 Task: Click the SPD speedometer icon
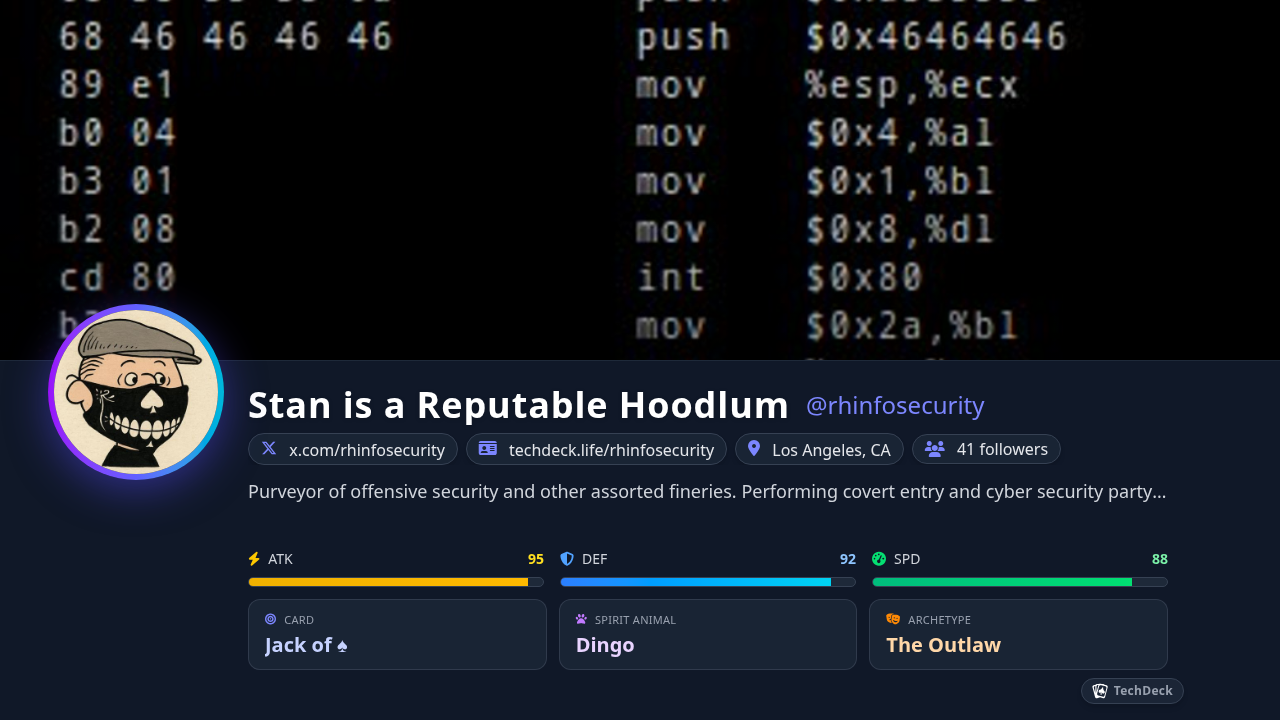tap(879, 559)
